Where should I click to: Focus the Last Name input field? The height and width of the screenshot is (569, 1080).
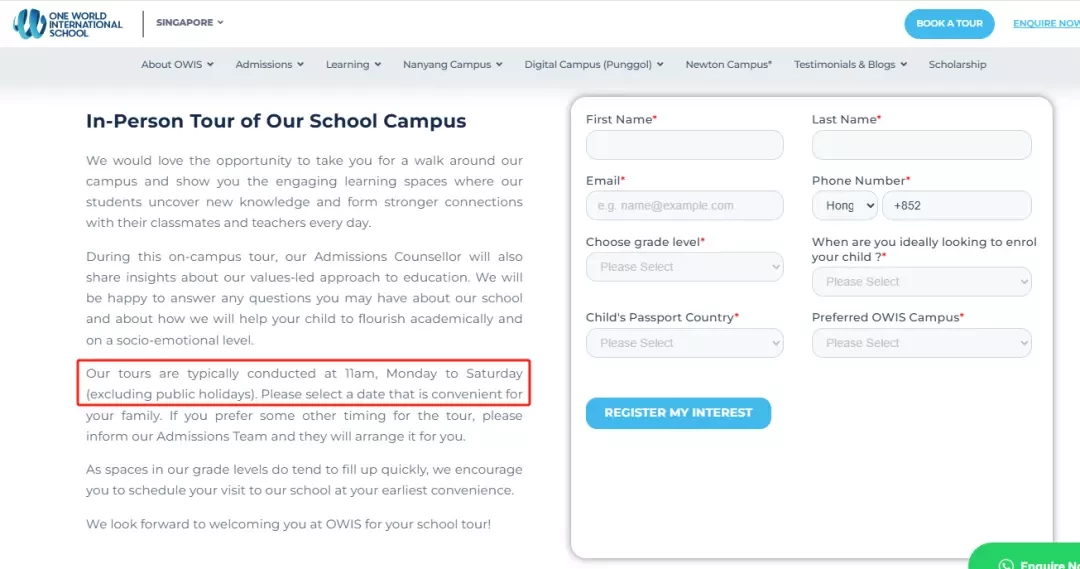922,145
